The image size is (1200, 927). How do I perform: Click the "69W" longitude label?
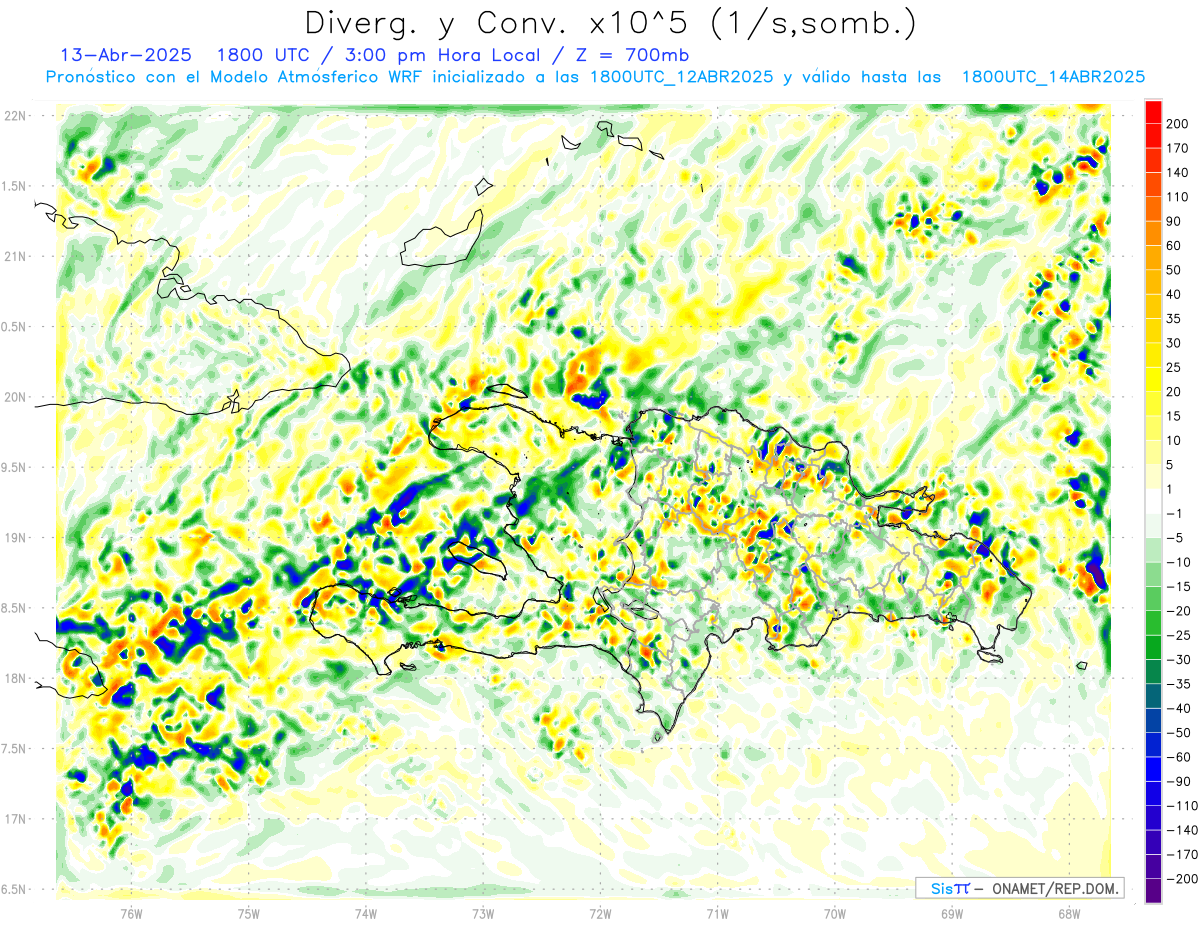[x=952, y=914]
